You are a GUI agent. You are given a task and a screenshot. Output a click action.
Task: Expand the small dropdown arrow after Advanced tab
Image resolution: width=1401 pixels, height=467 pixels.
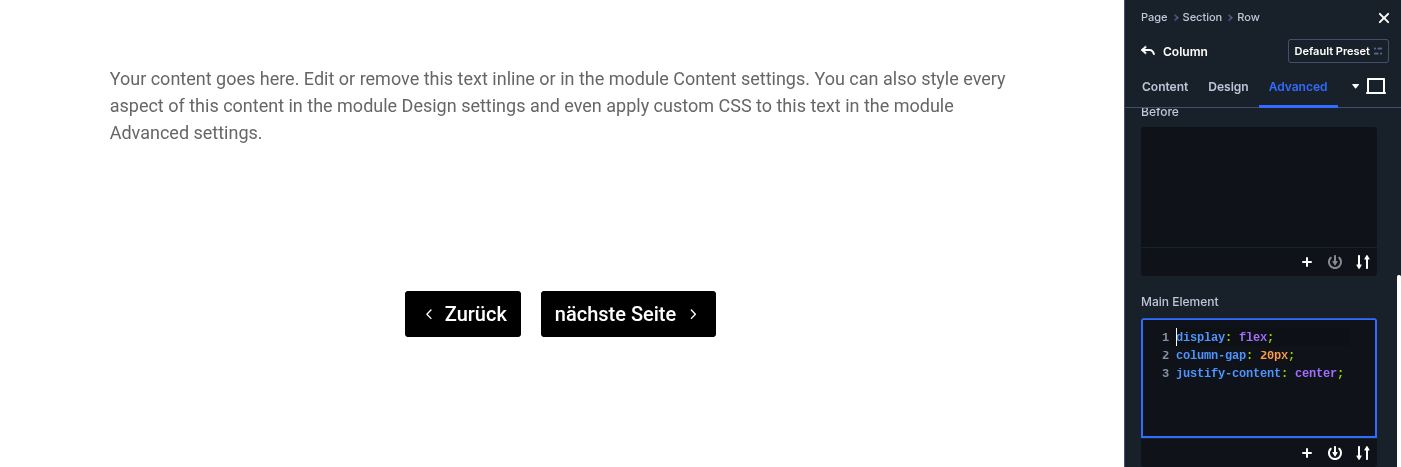click(1356, 87)
